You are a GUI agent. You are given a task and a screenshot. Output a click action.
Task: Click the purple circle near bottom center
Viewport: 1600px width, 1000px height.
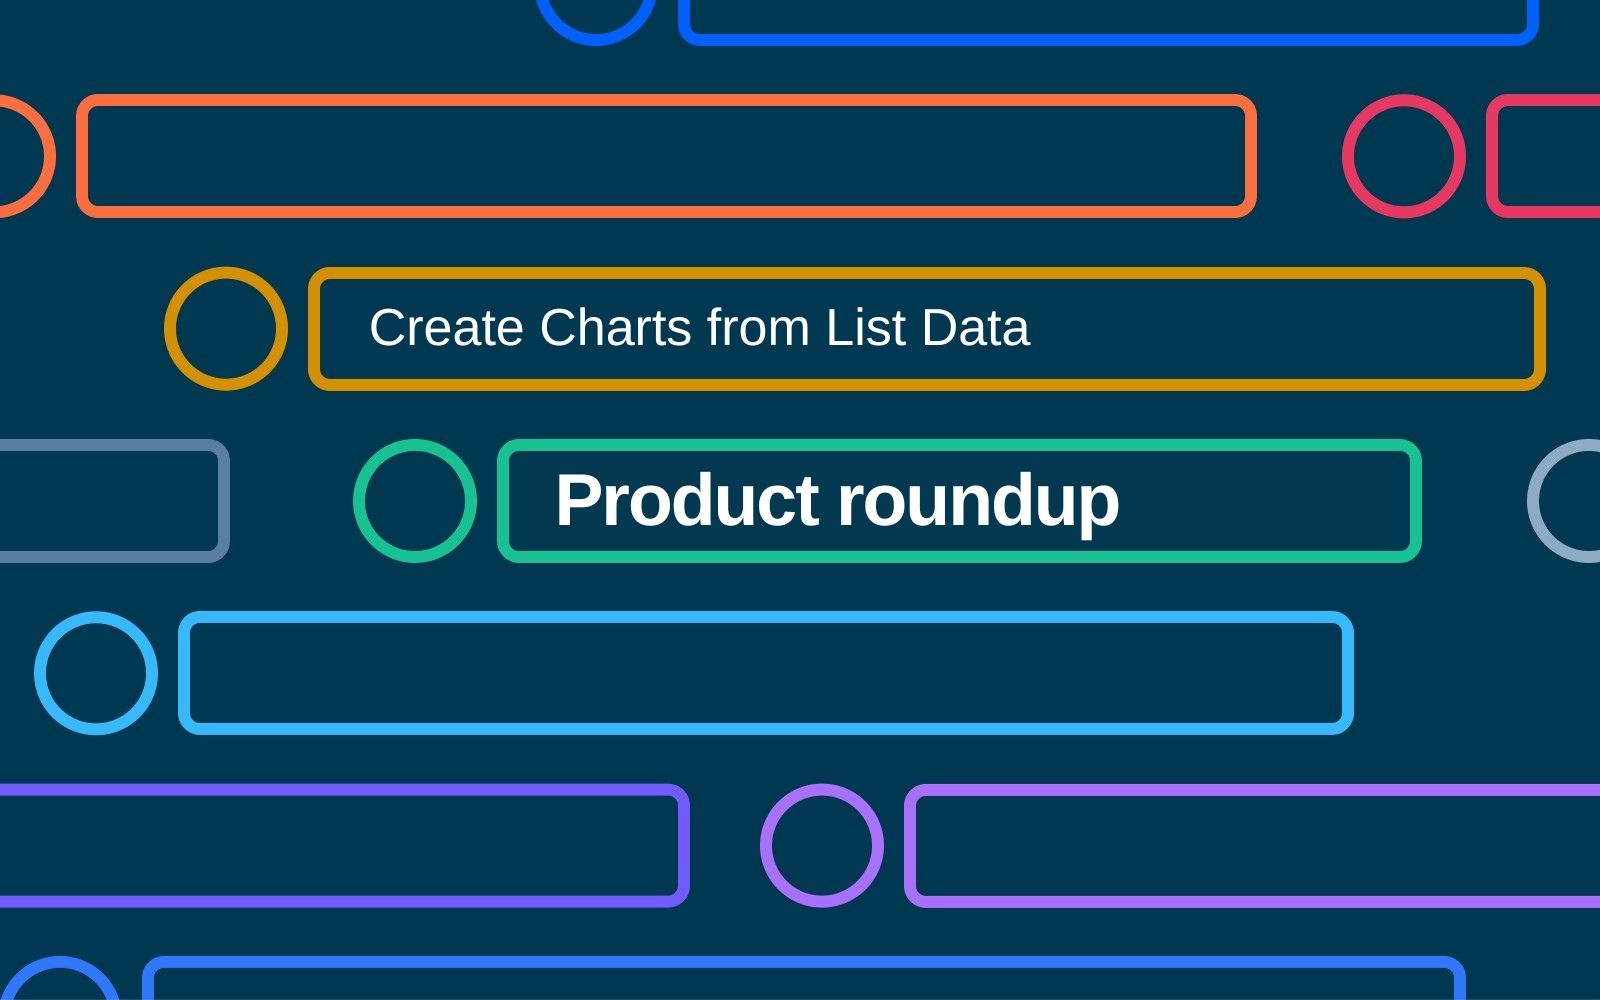pyautogui.click(x=822, y=845)
